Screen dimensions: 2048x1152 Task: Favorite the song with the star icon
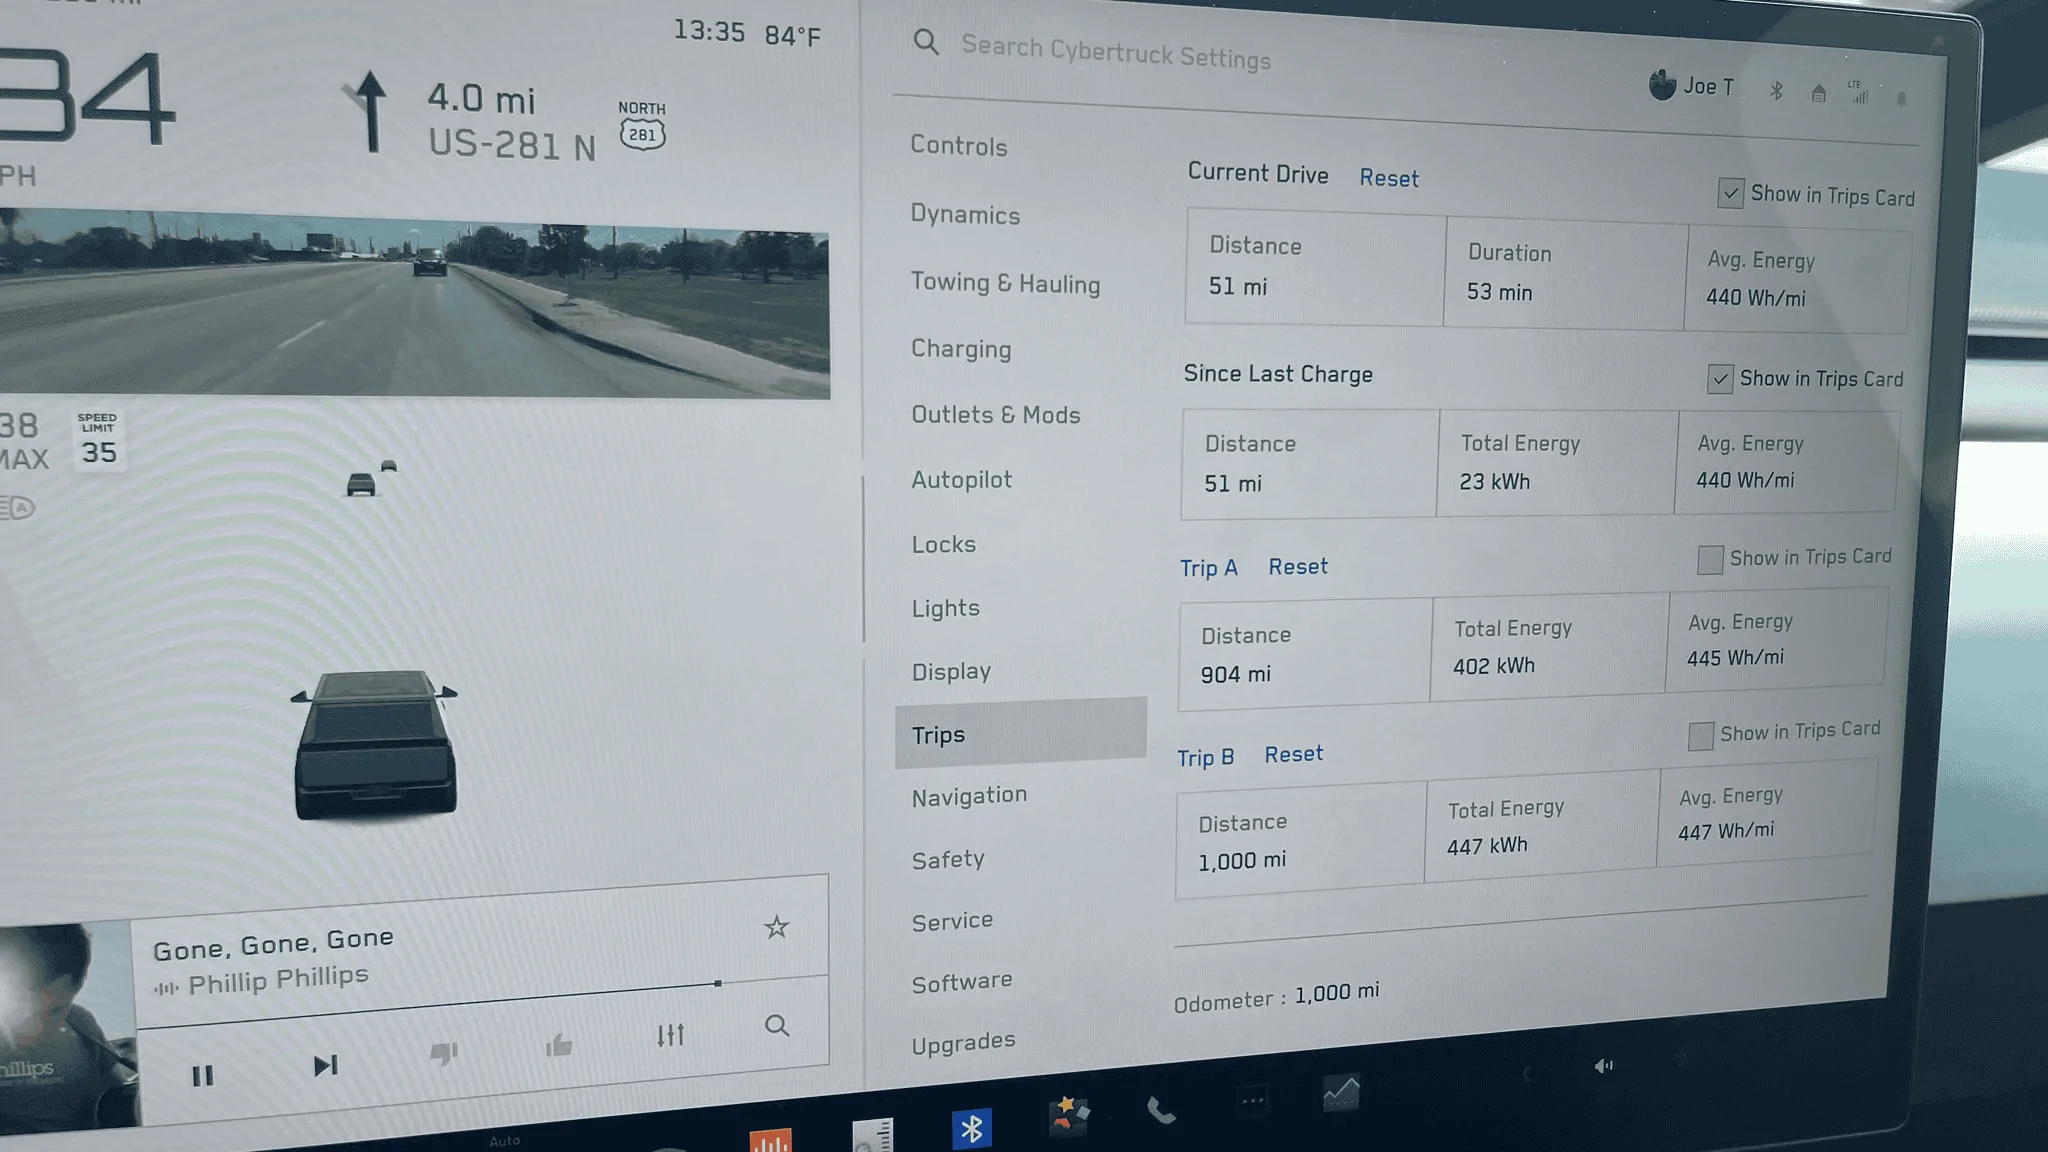[x=776, y=927]
